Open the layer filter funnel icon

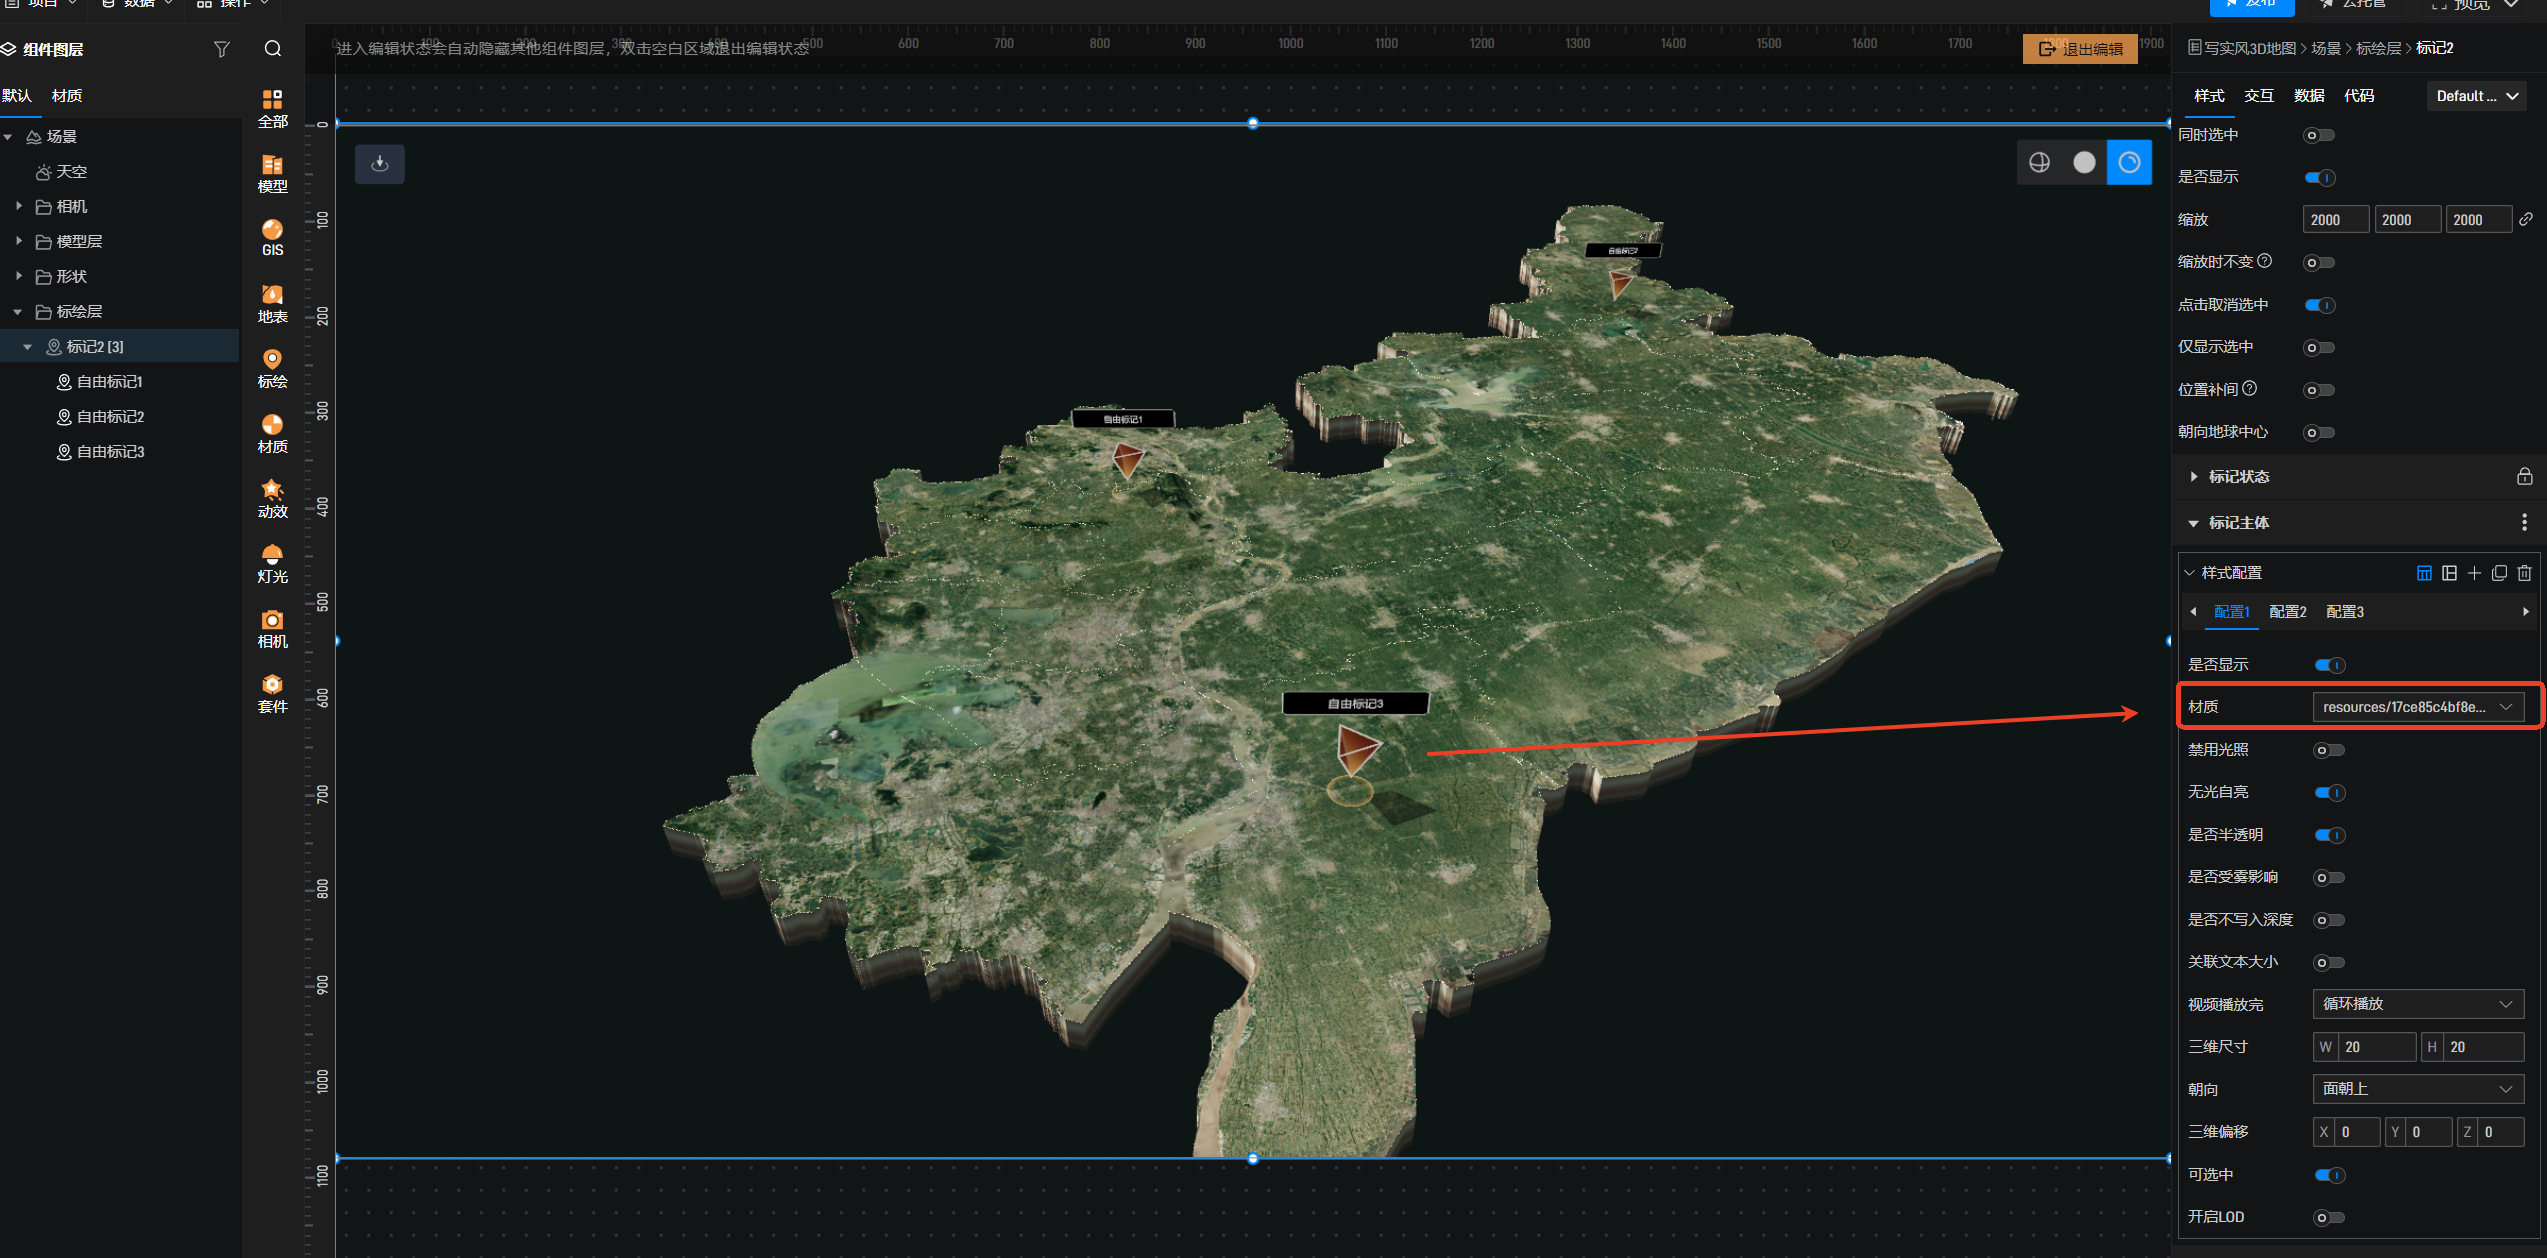(x=222, y=49)
